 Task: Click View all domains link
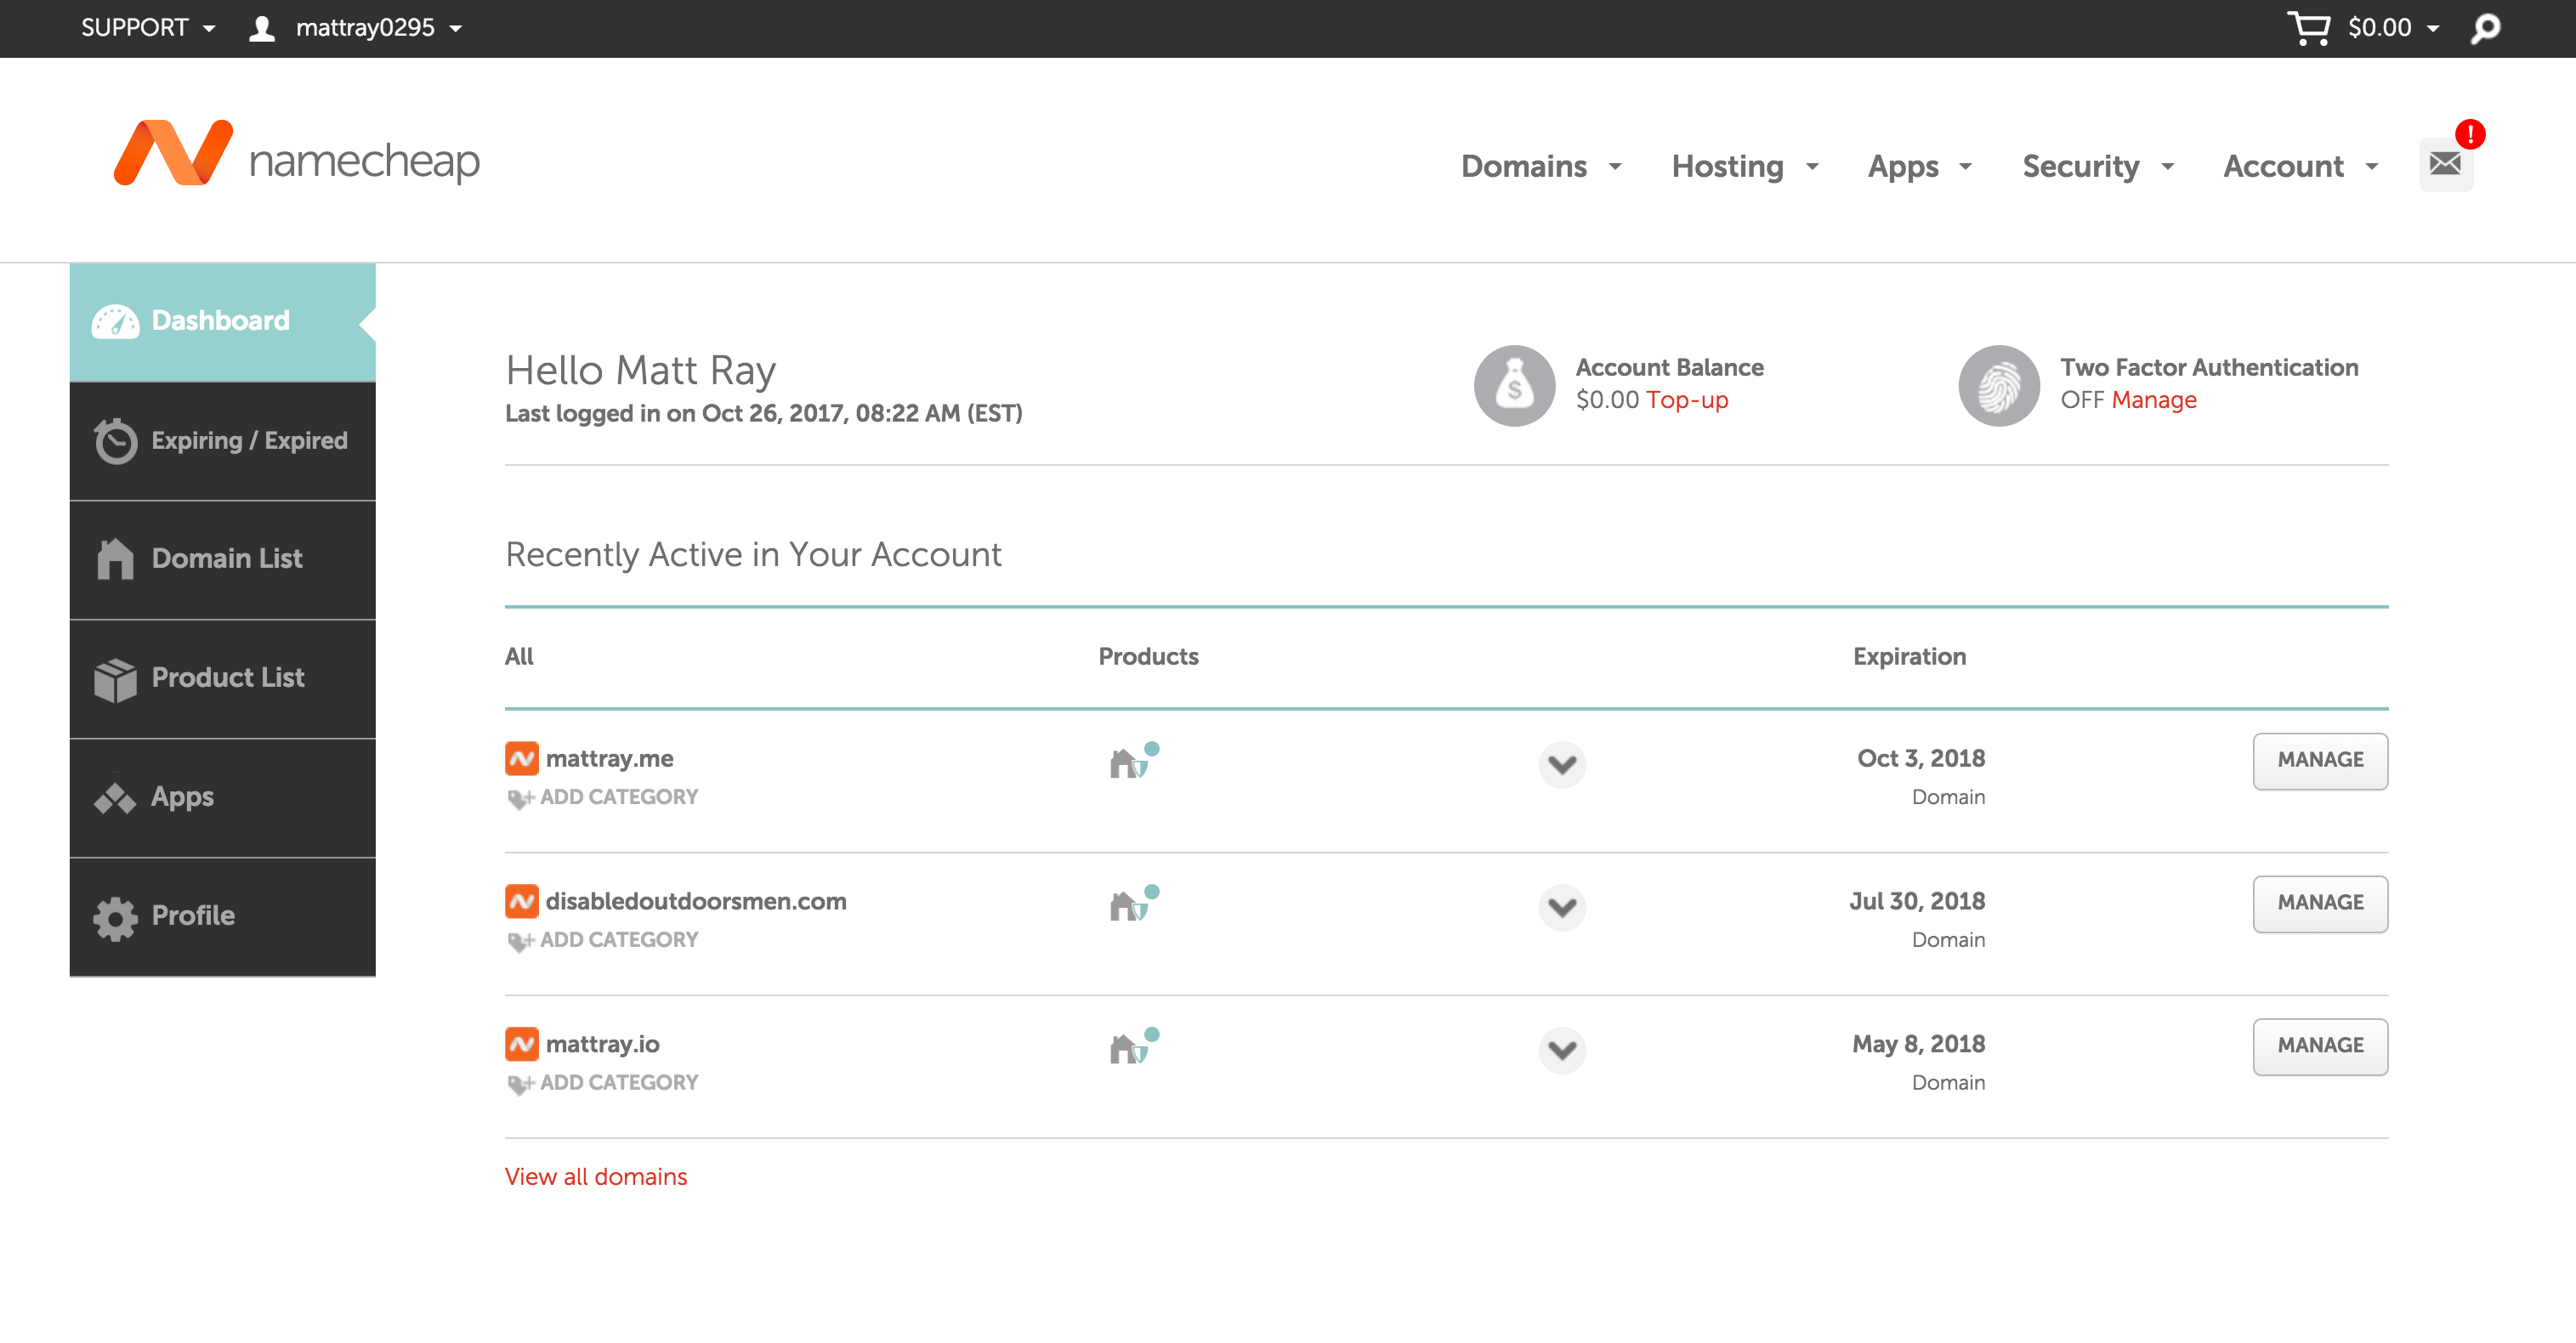(x=596, y=1177)
